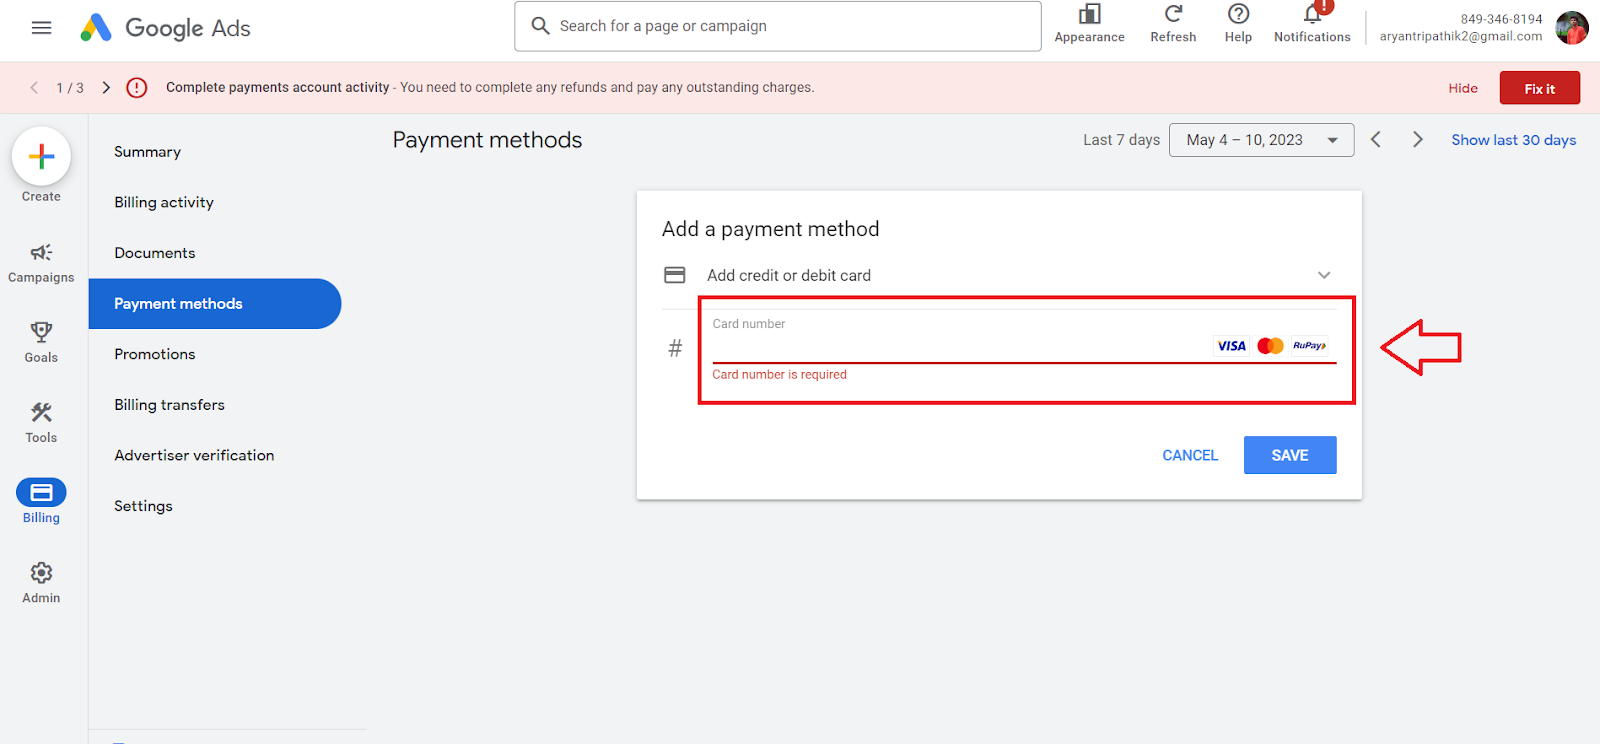Click Show last 30 days link

pyautogui.click(x=1514, y=140)
